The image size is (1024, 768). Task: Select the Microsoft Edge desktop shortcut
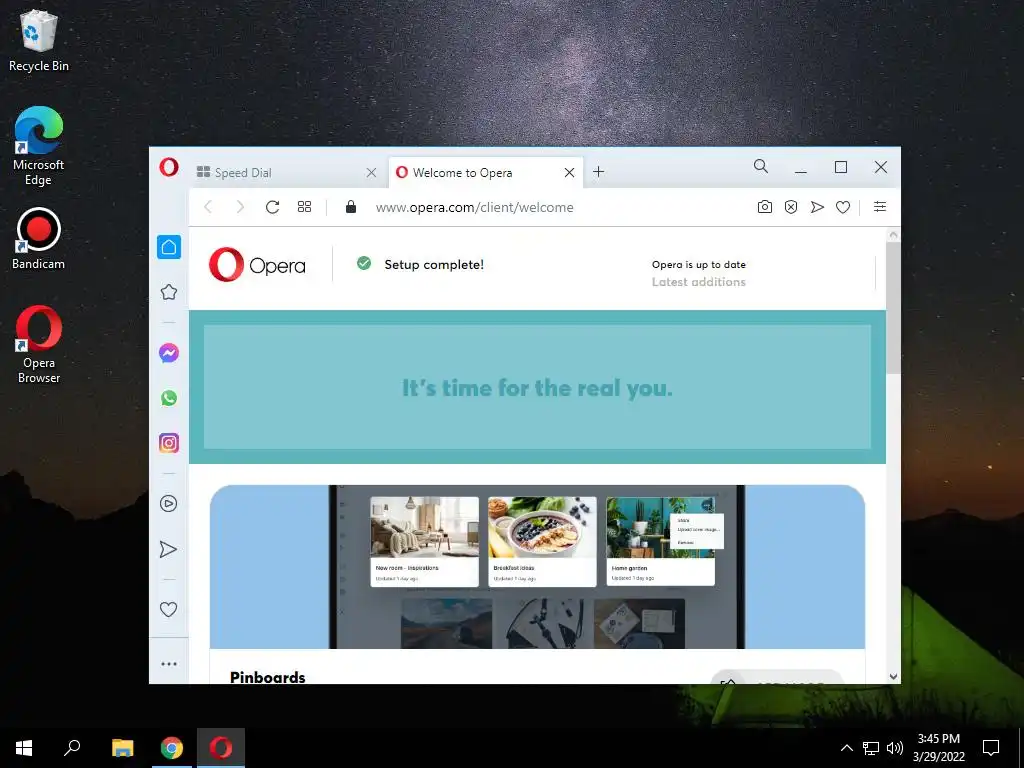tap(39, 146)
